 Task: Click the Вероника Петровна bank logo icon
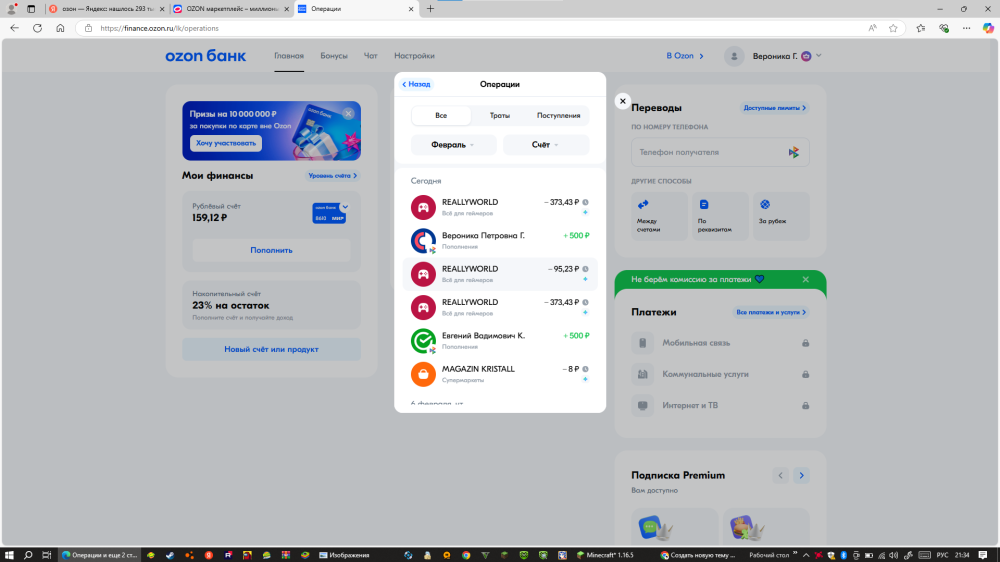coord(423,240)
